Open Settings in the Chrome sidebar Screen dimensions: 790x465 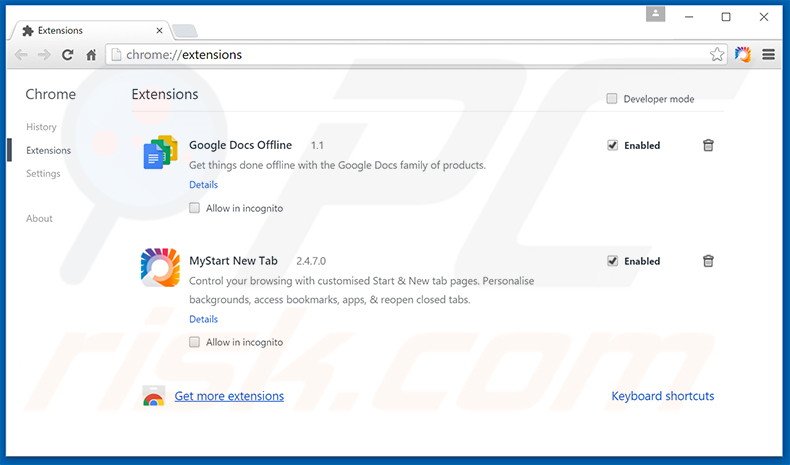point(43,173)
